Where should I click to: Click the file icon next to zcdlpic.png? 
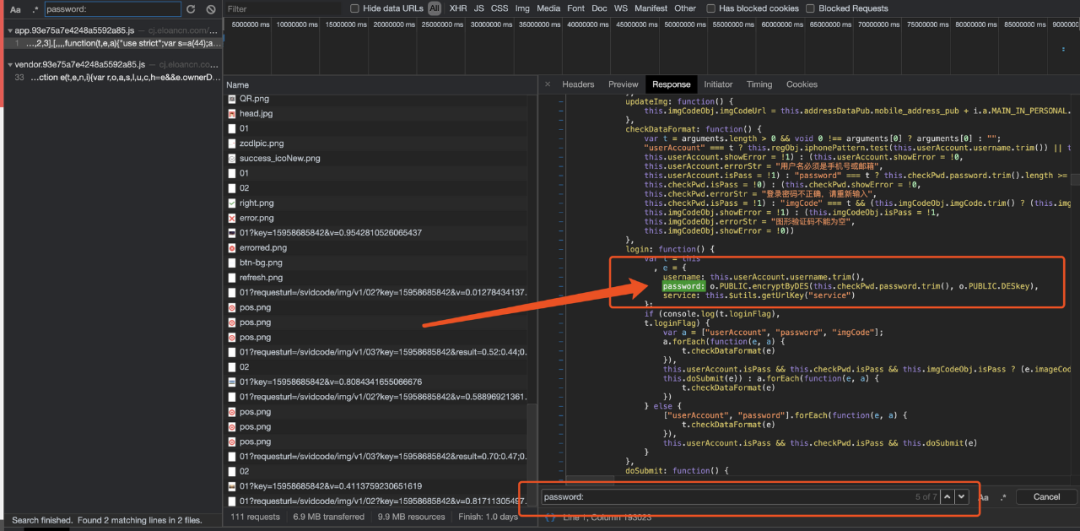point(232,143)
